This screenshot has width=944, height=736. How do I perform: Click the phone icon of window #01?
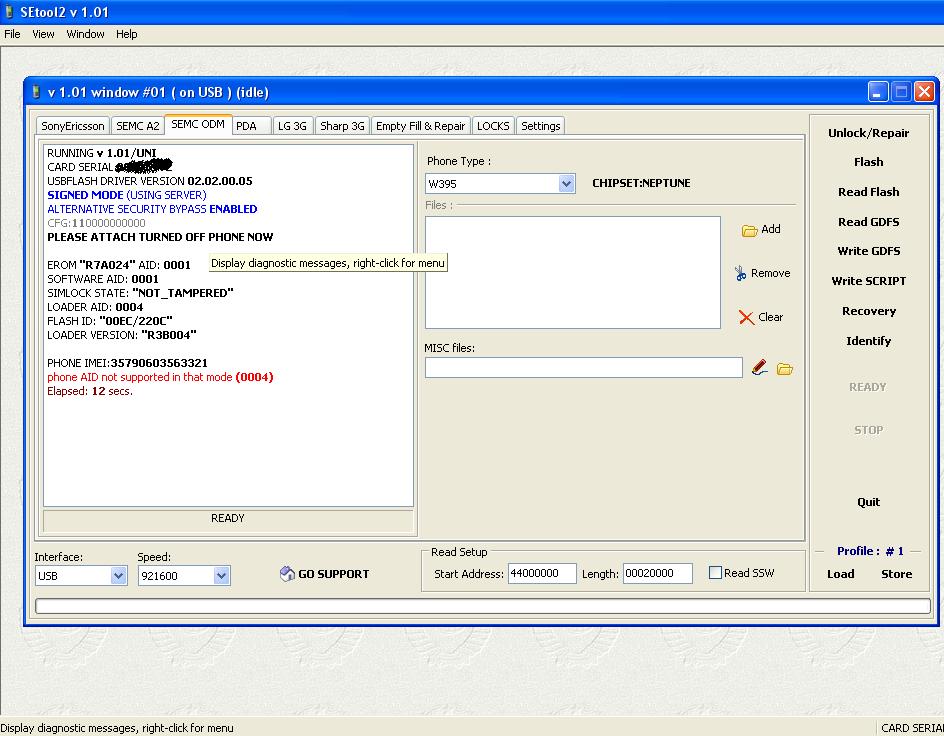tap(36, 92)
